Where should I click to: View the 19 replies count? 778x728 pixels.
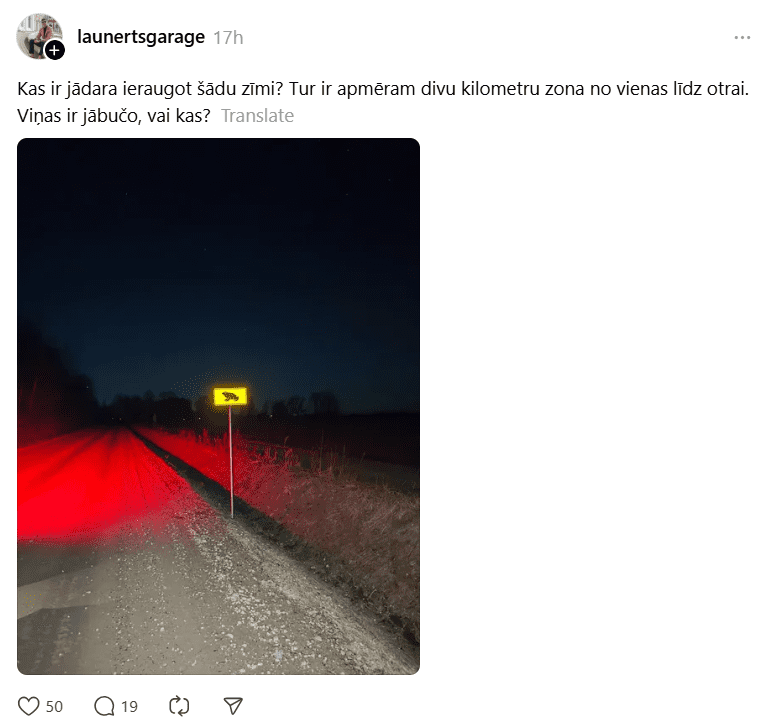click(130, 707)
